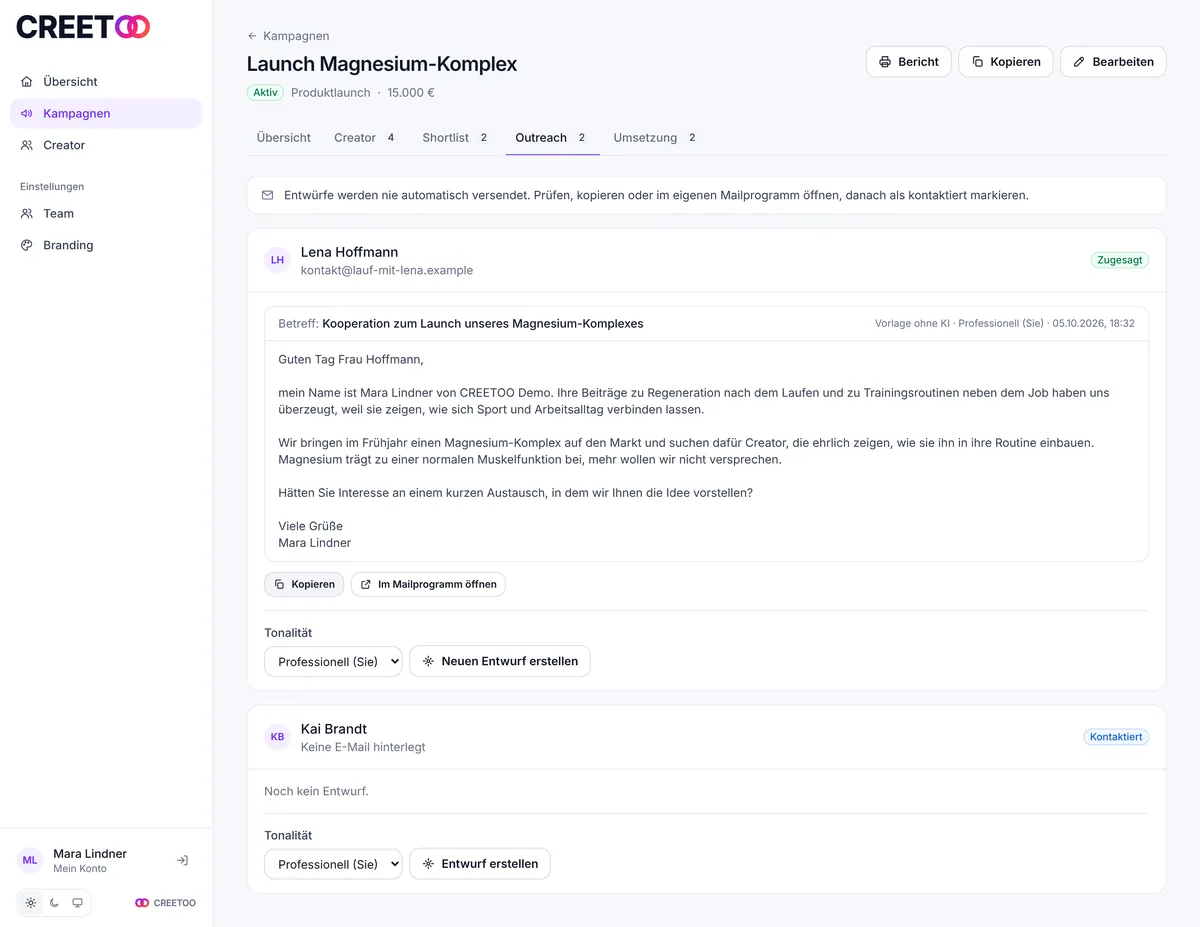Open the Übersicht sidebar item
This screenshot has height=927, width=1200.
[106, 82]
